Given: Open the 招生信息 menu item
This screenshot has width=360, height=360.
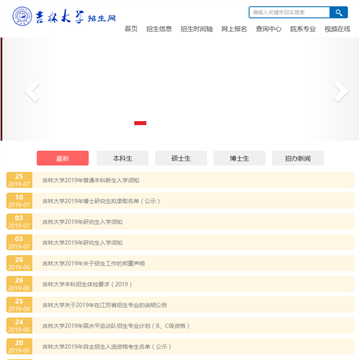Looking at the screenshot, I should 159,29.
